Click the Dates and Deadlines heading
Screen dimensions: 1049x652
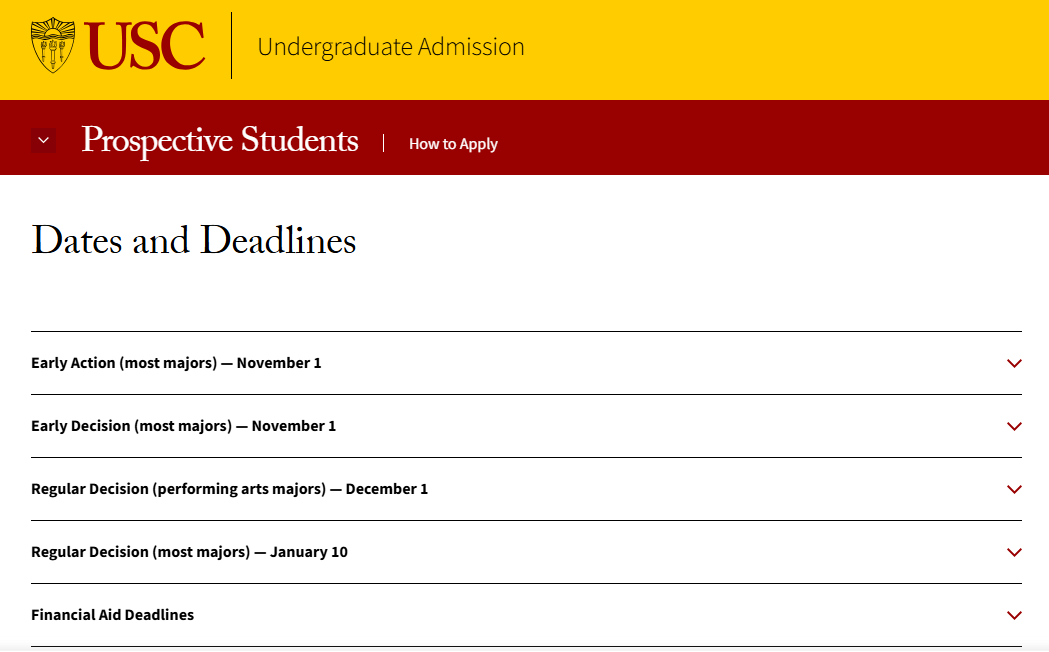point(194,240)
